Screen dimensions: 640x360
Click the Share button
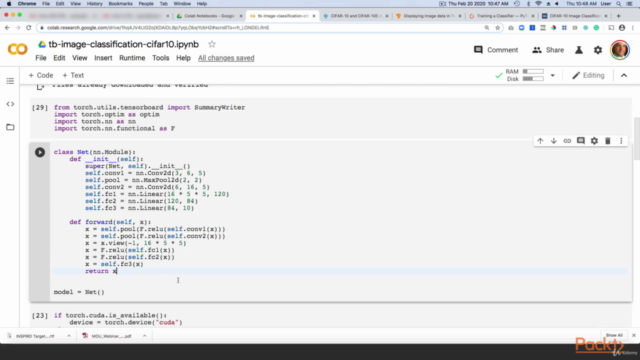[548, 50]
